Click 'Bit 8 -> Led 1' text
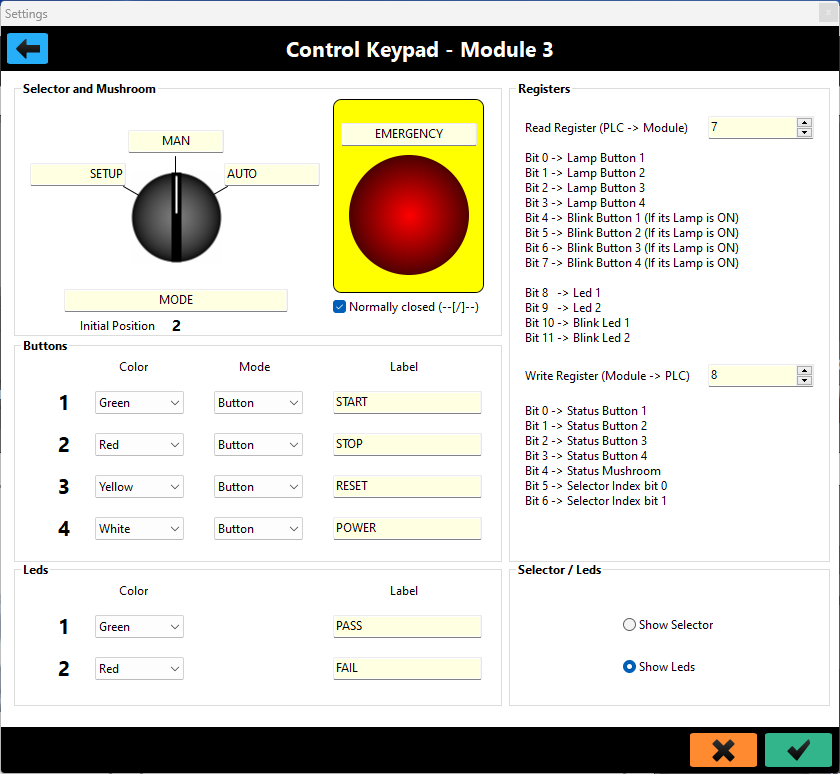Image resolution: width=840 pixels, height=774 pixels. tap(562, 293)
